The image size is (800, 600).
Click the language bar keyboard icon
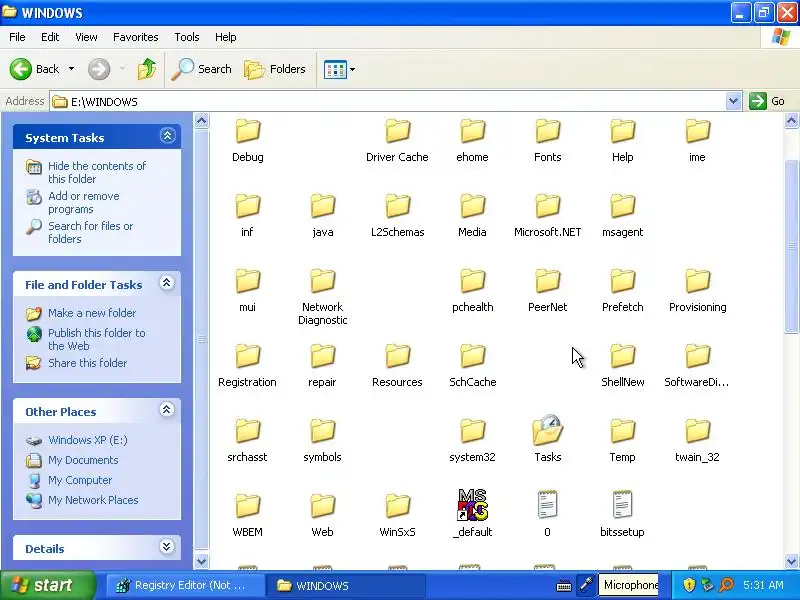[x=564, y=585]
